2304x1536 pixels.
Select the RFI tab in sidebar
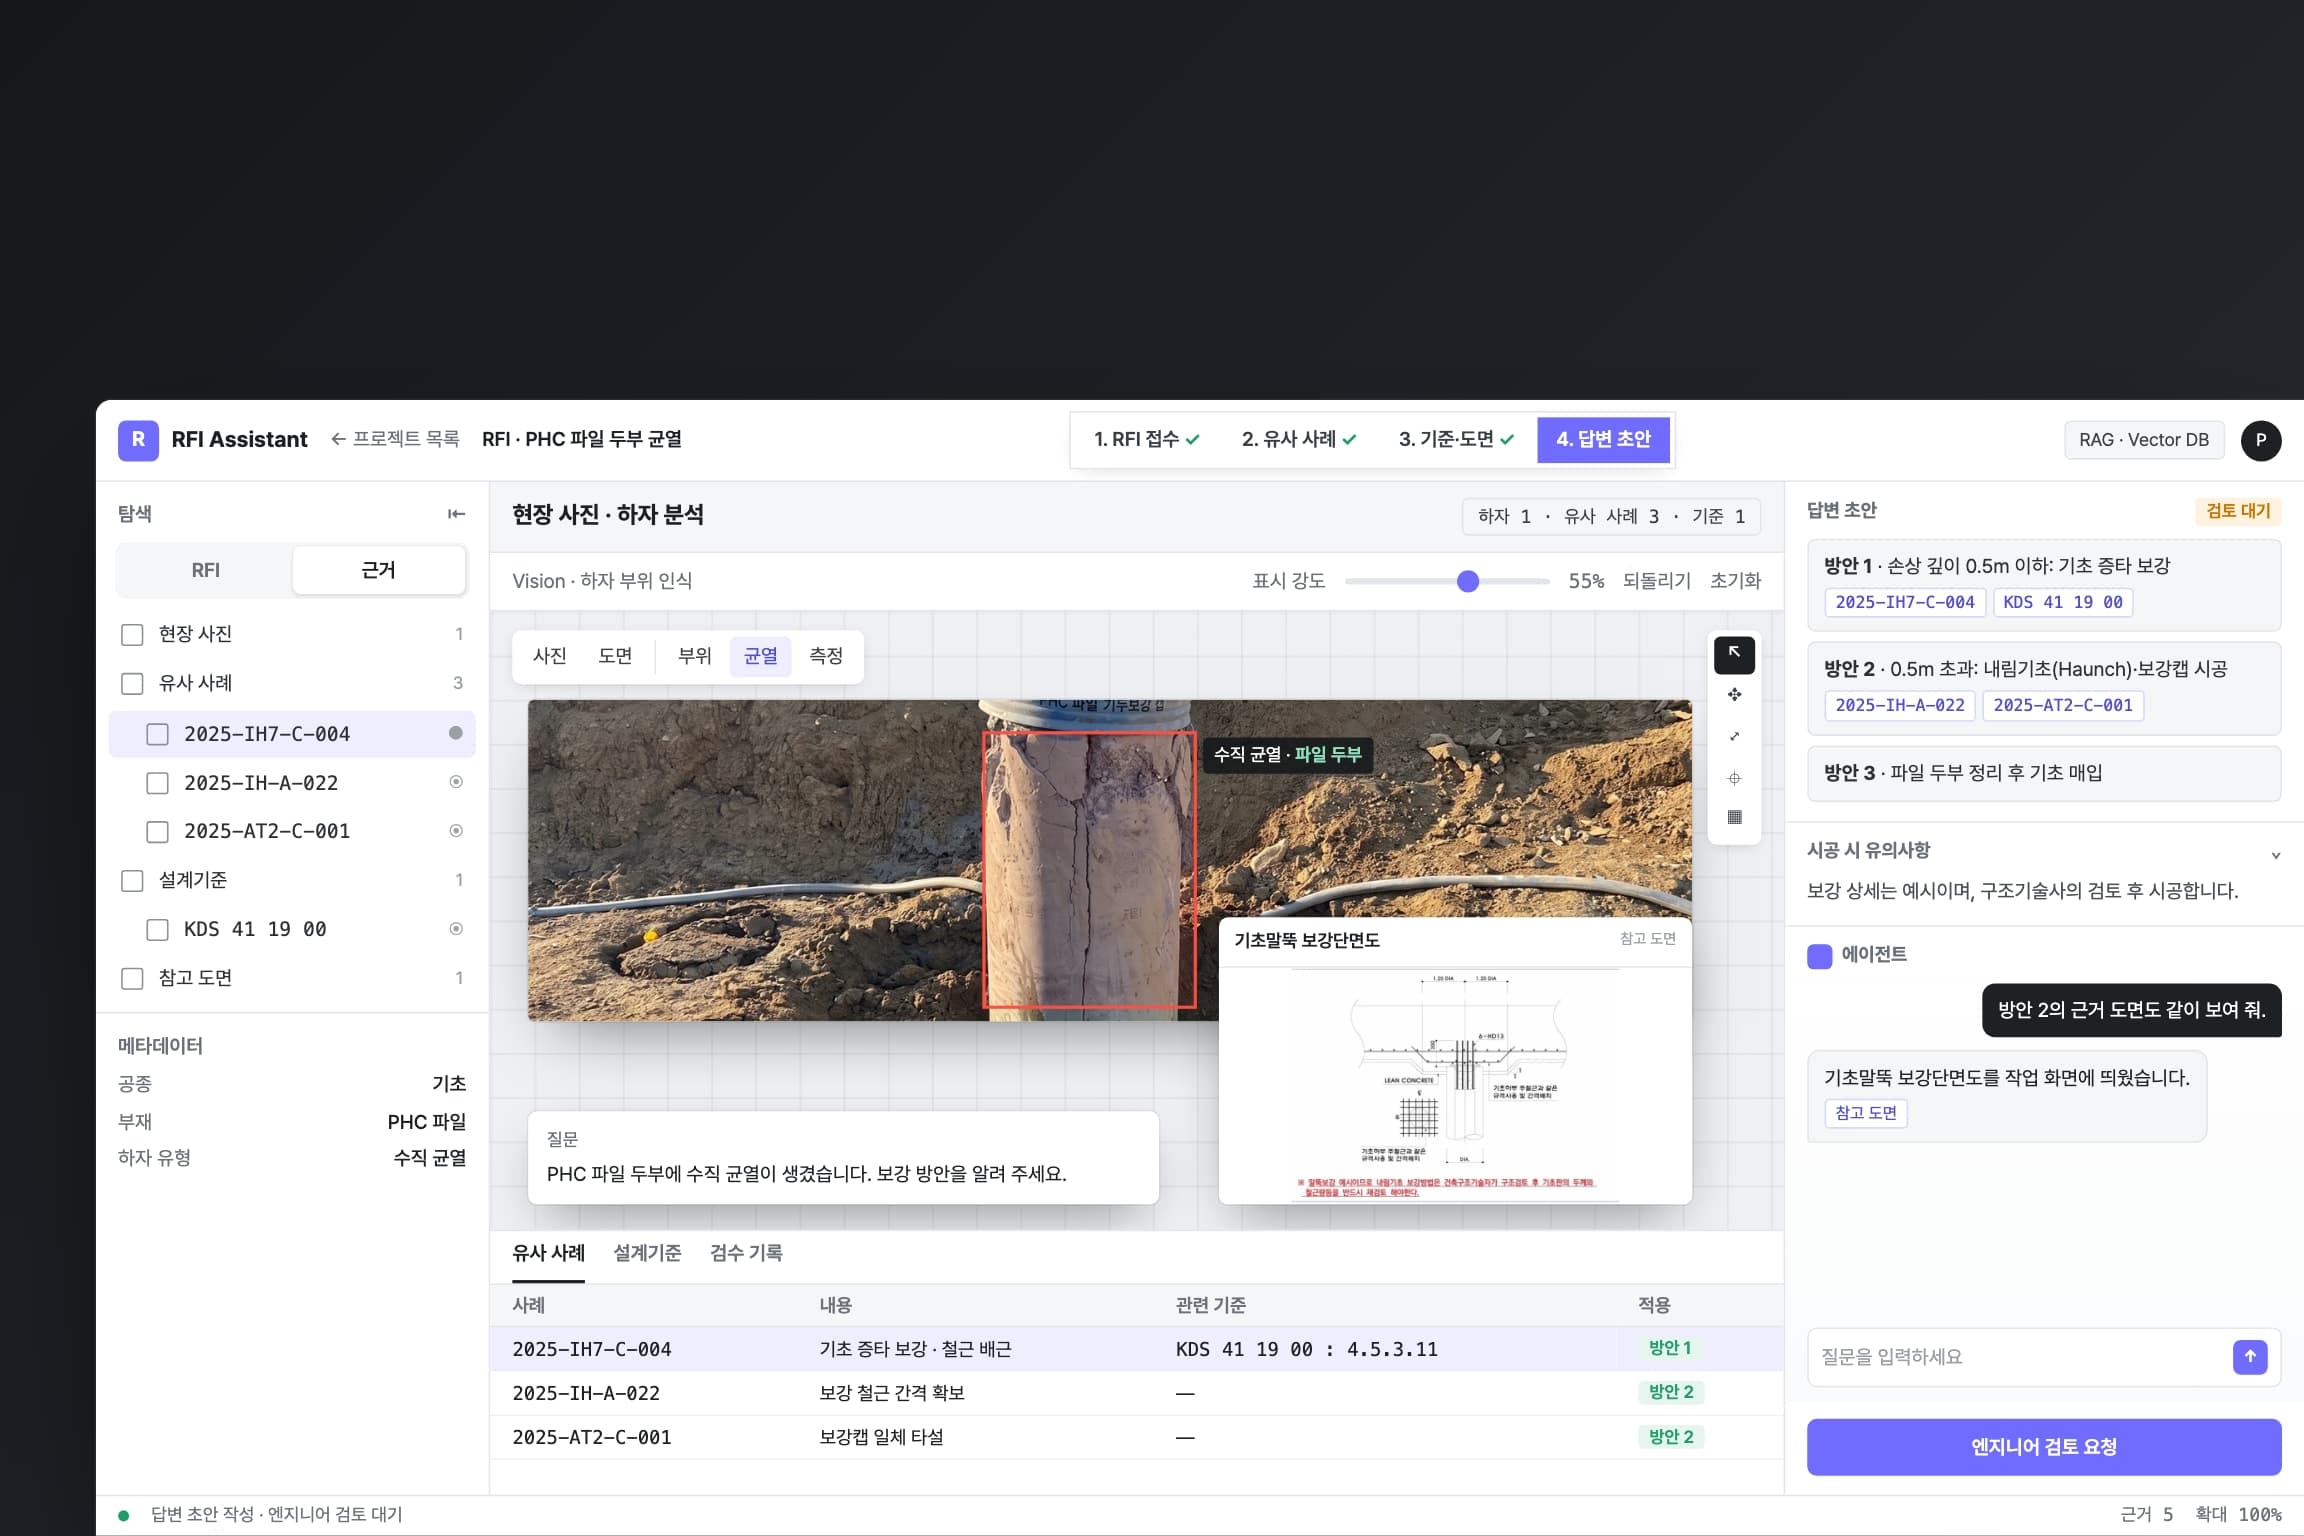(205, 570)
